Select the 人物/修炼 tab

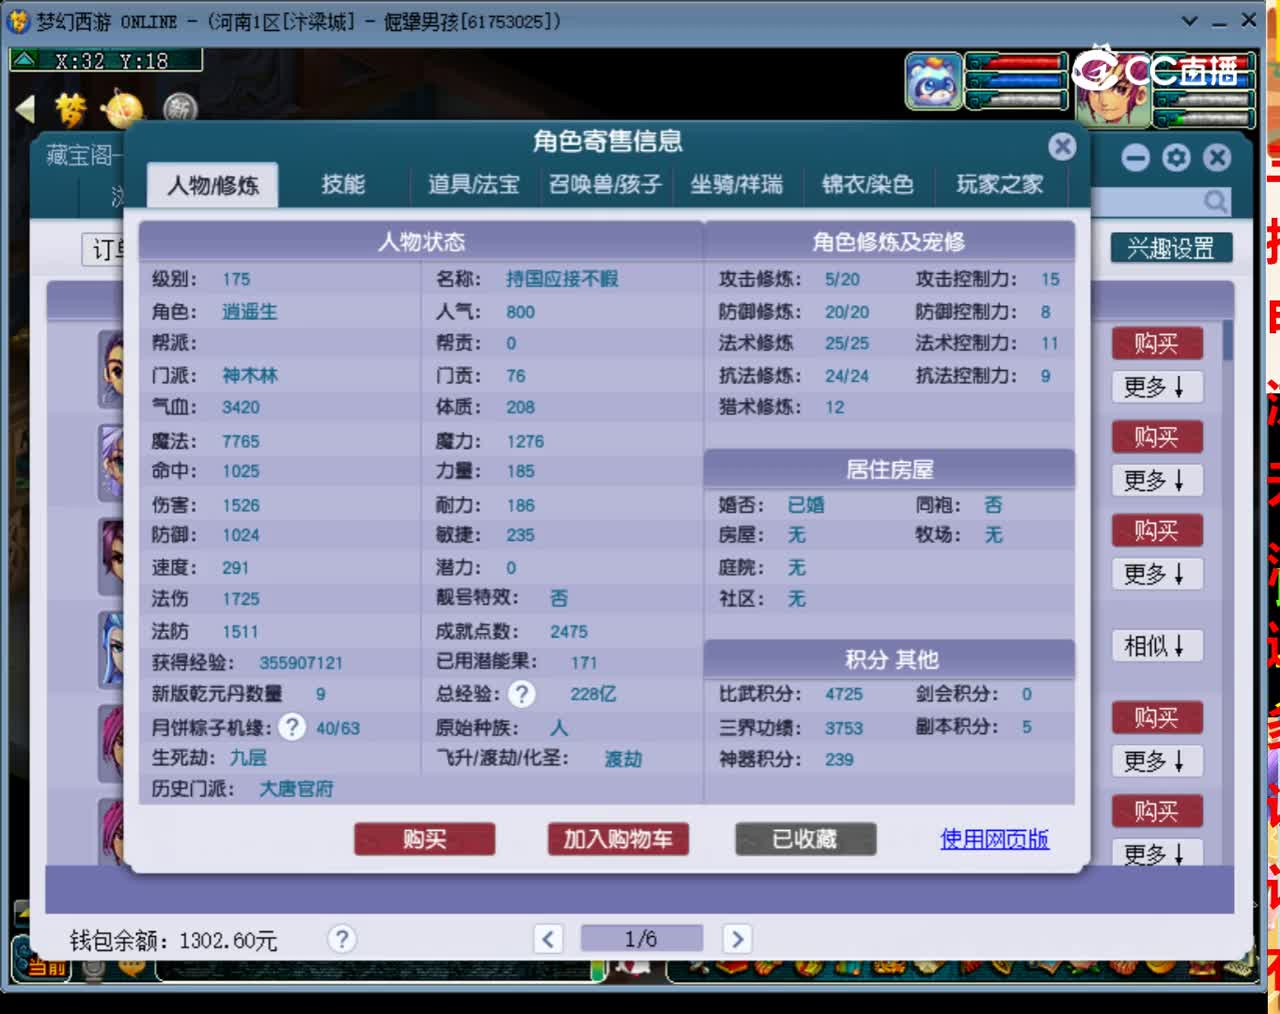[x=212, y=185]
